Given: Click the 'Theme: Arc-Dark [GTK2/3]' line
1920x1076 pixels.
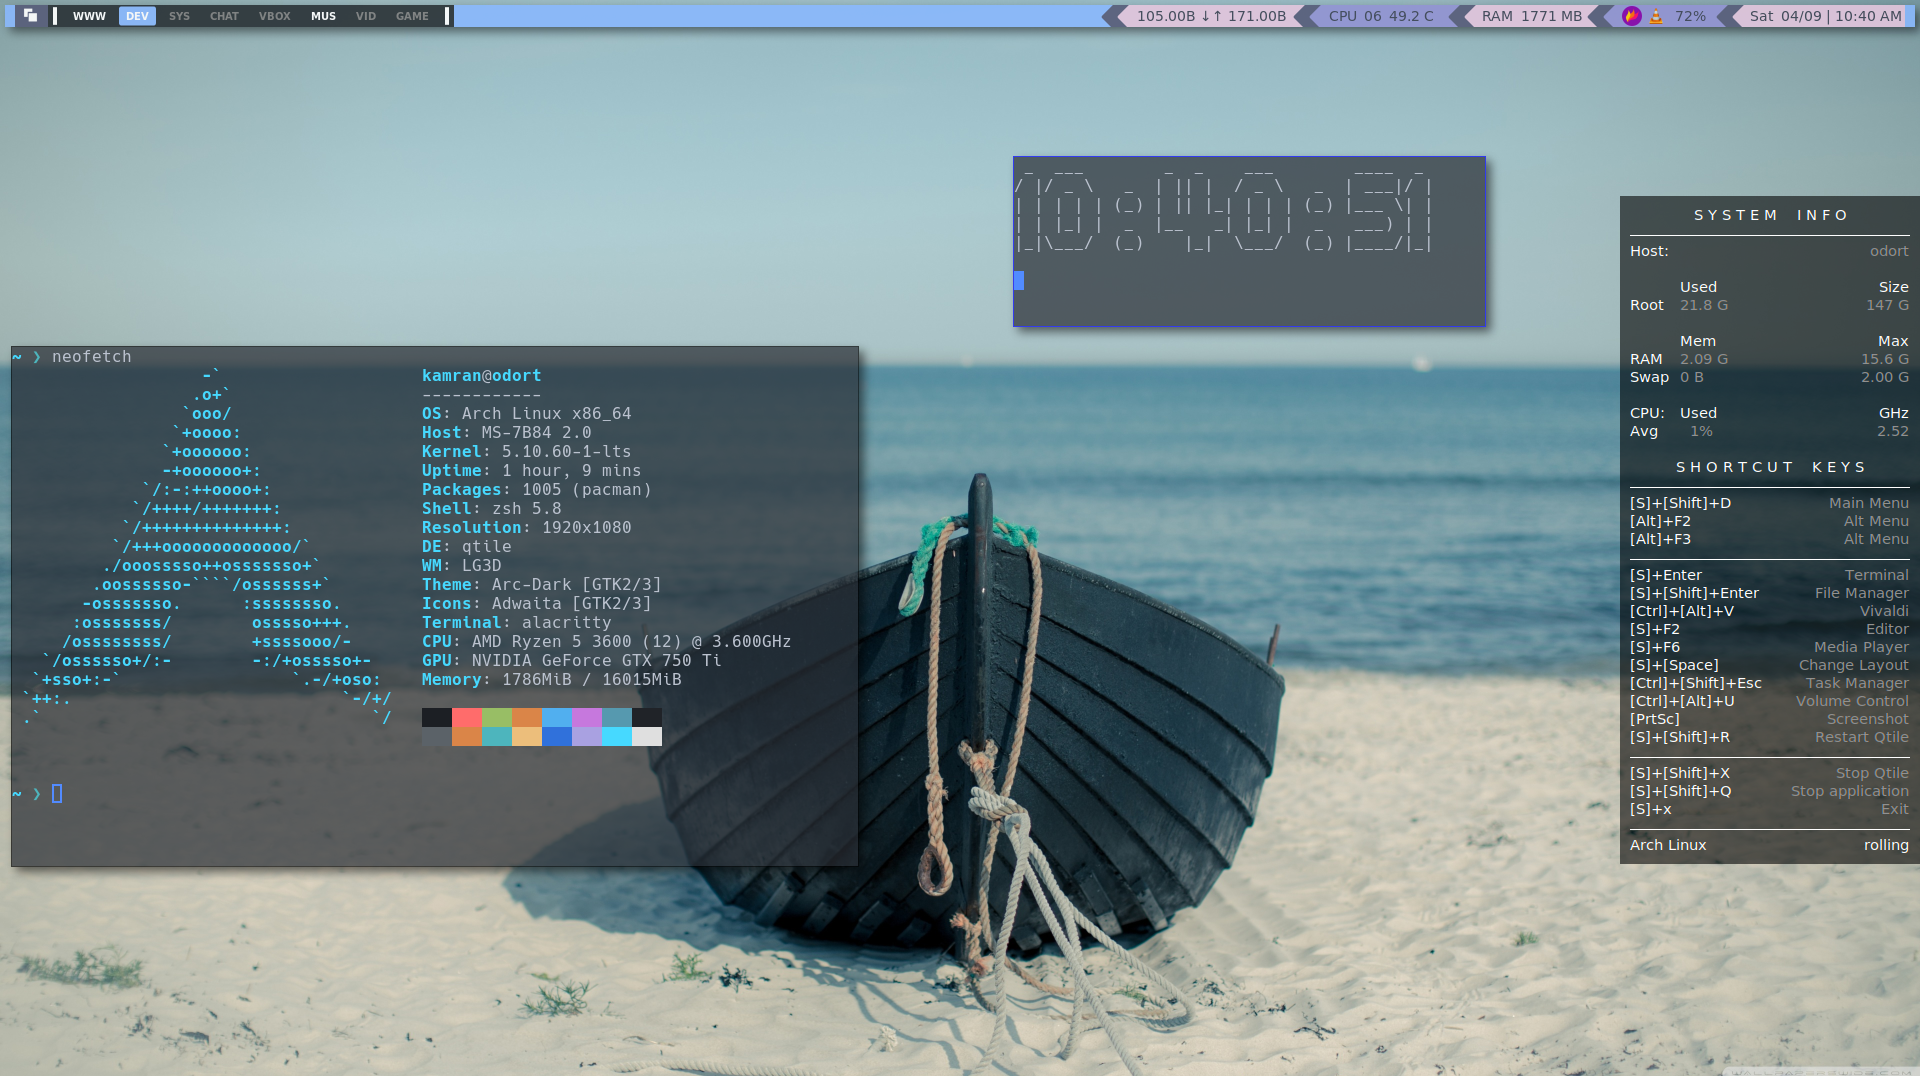Looking at the screenshot, I should pos(542,584).
